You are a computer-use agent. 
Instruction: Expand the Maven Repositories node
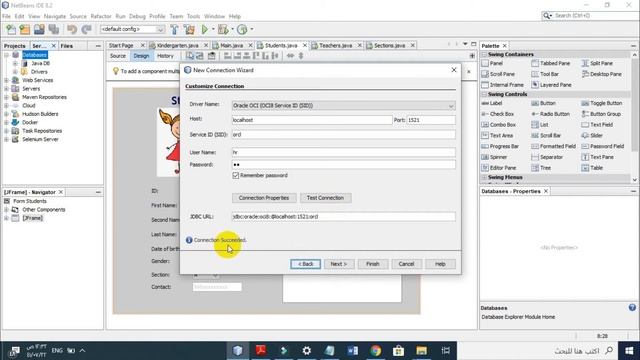click(x=6, y=97)
